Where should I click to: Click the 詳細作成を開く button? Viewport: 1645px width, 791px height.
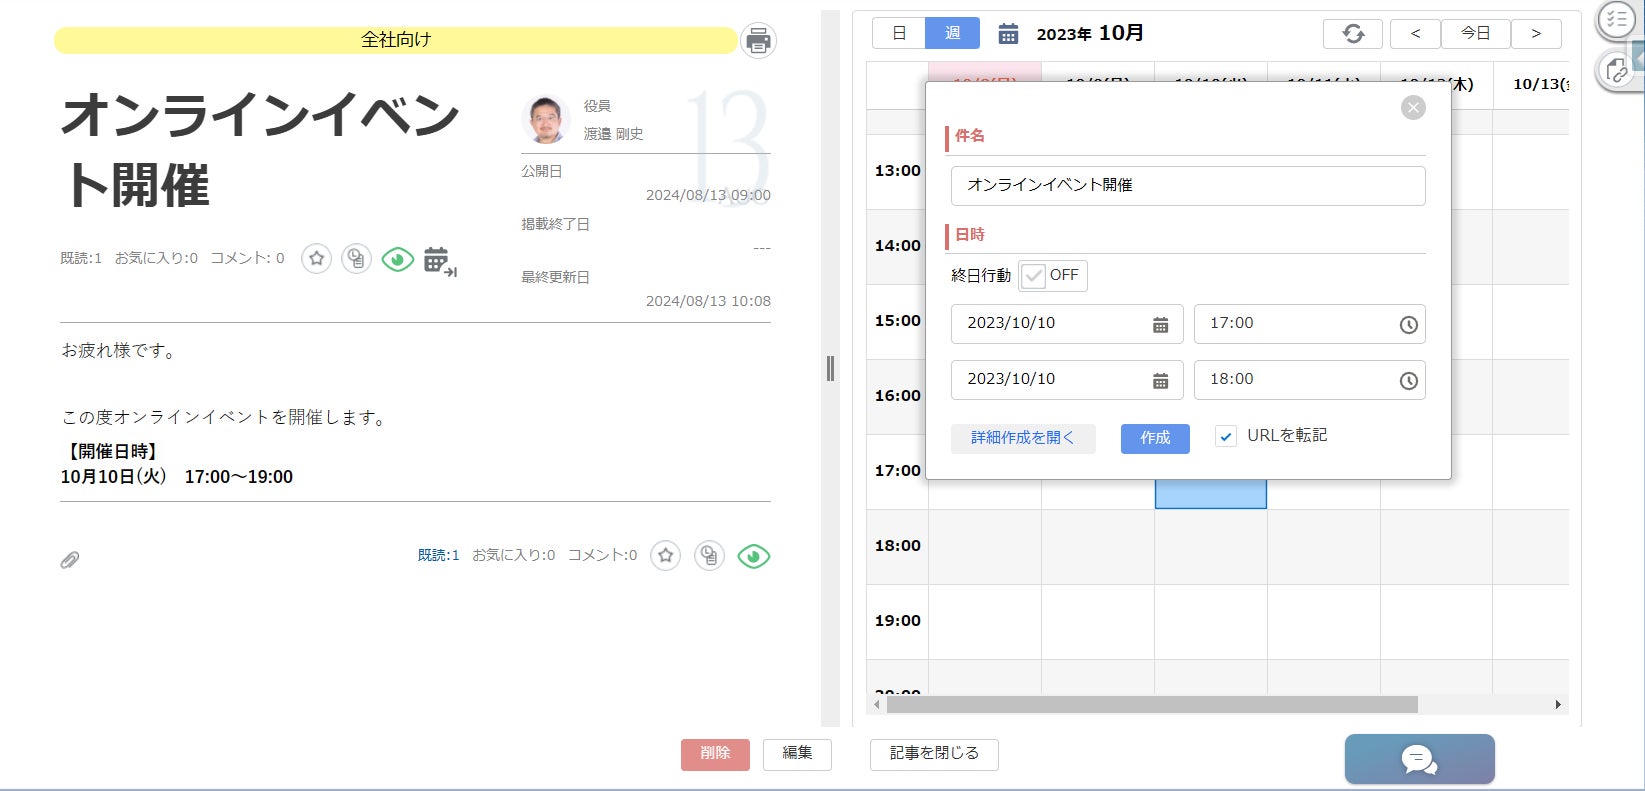click(1023, 438)
